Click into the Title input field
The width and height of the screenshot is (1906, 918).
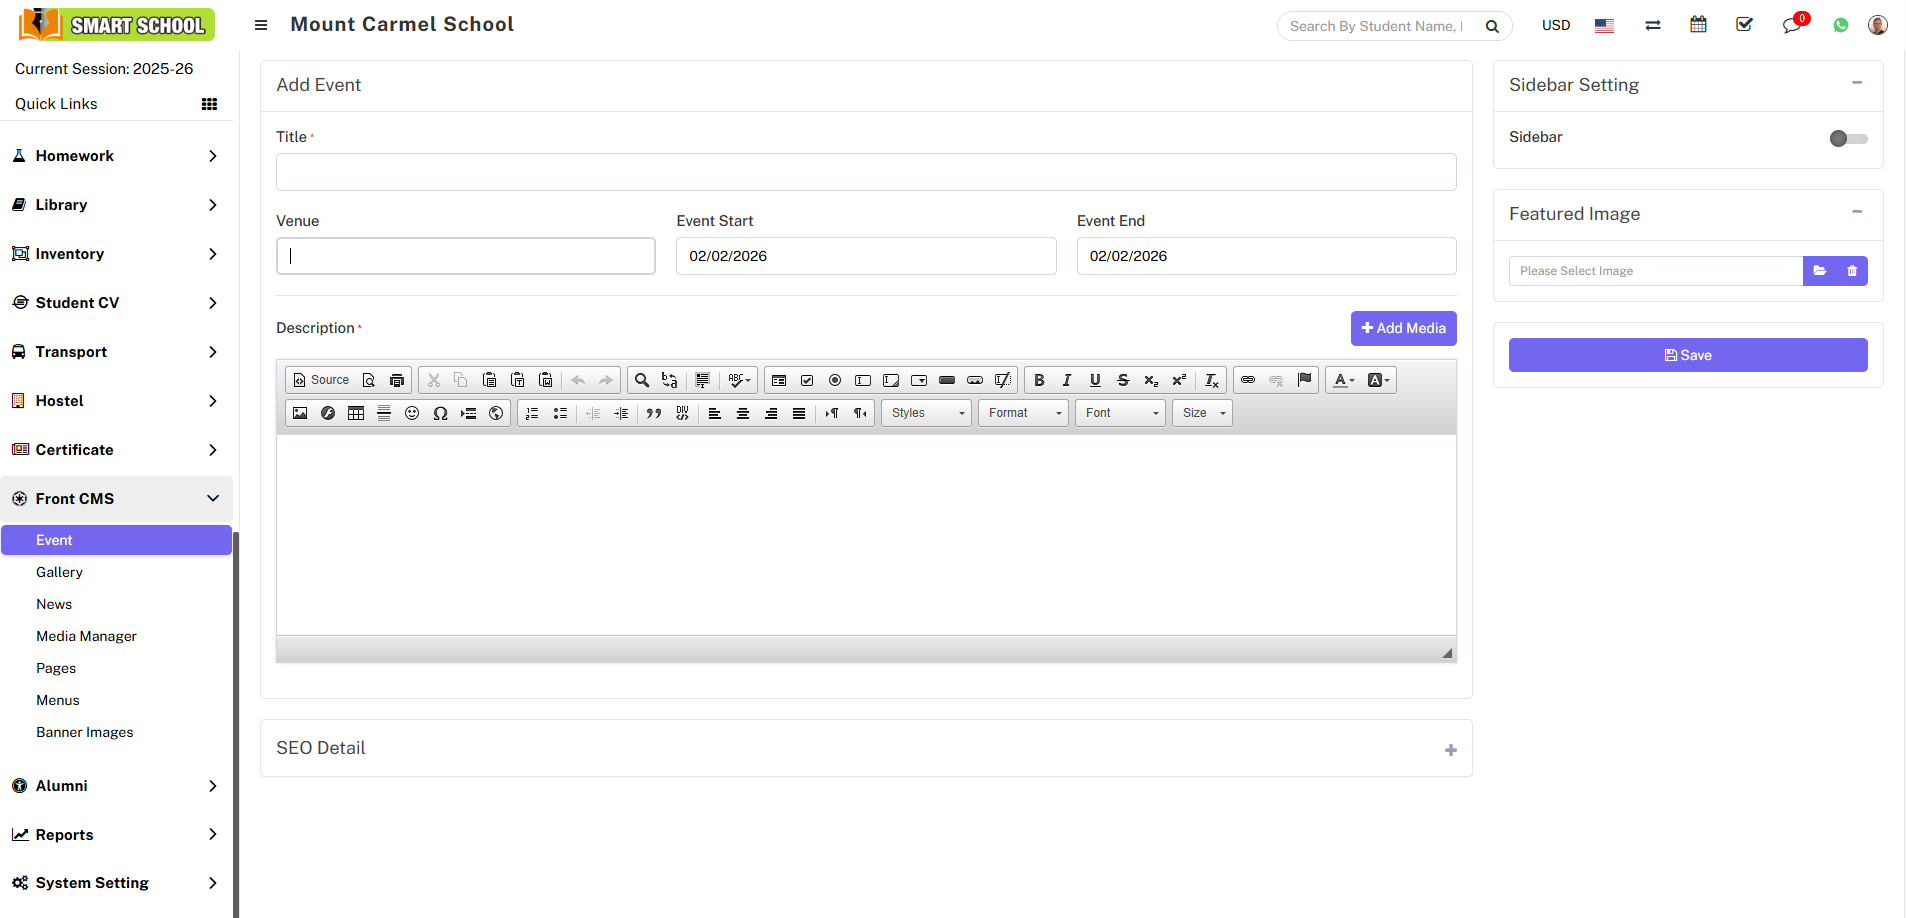pyautogui.click(x=866, y=172)
